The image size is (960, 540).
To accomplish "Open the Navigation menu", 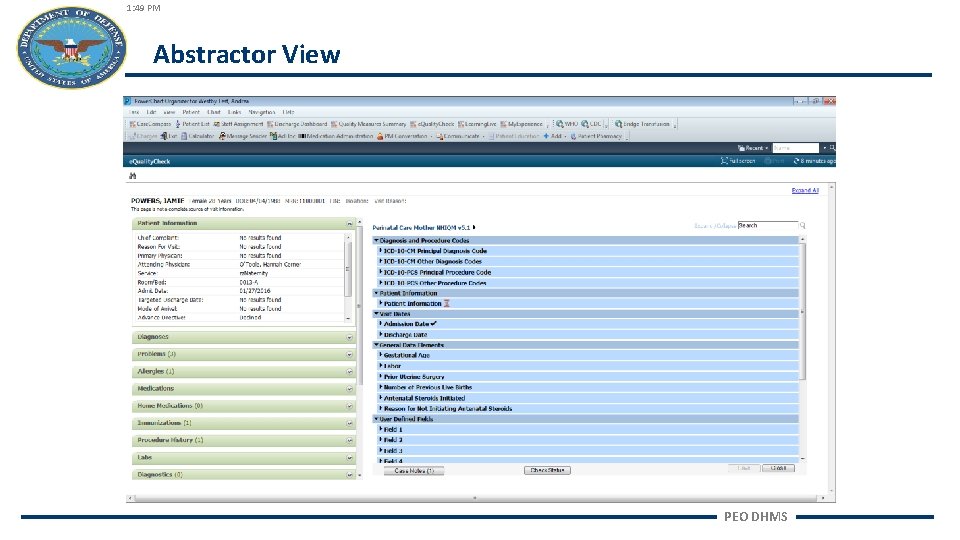I will tap(262, 112).
